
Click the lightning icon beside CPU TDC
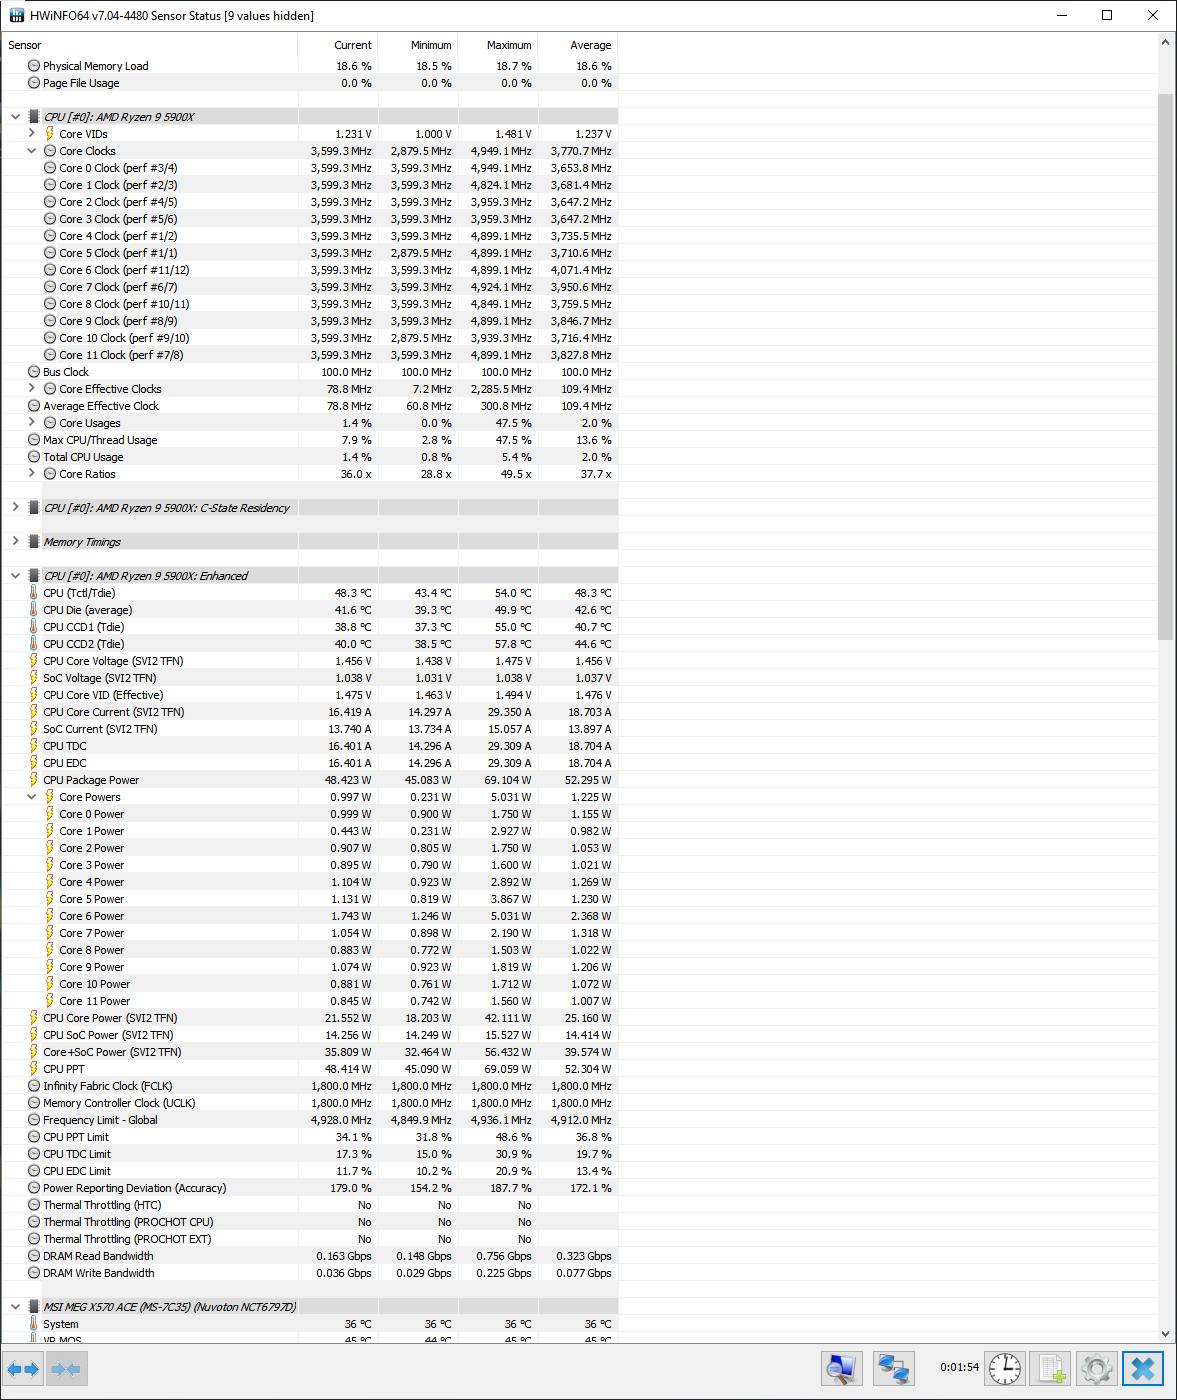[x=34, y=746]
